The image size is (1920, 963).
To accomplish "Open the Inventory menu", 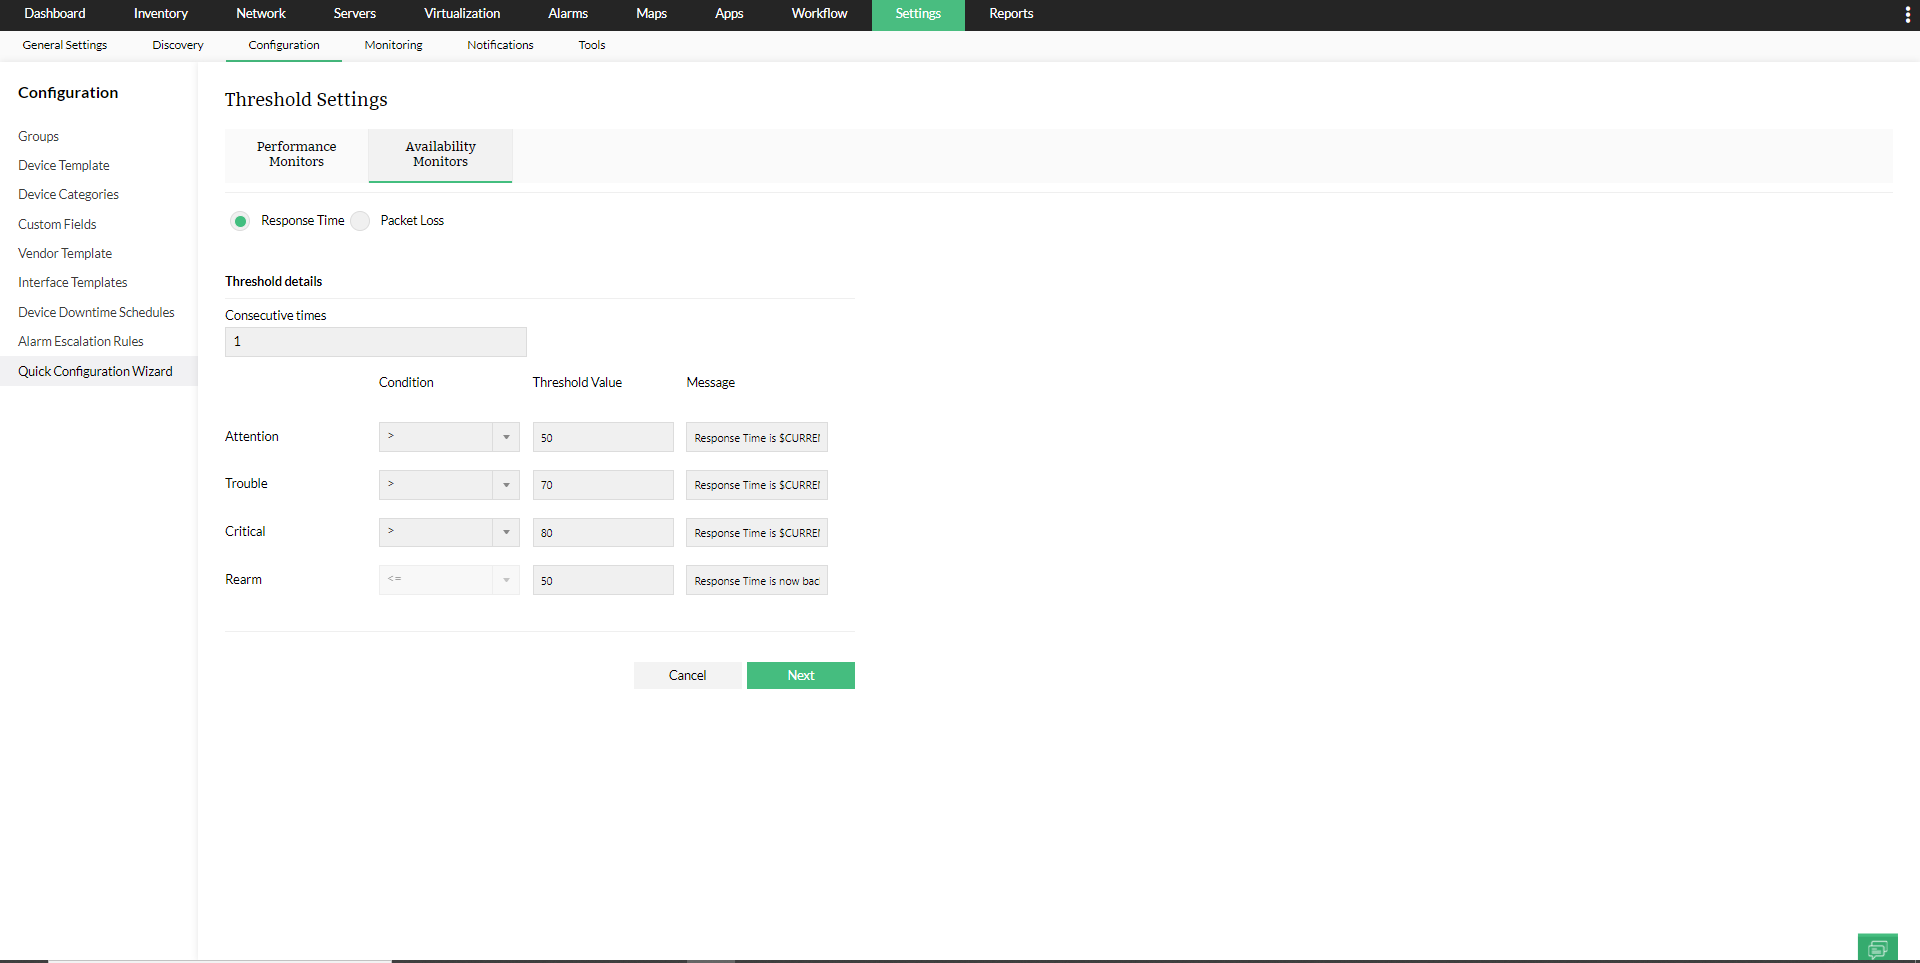I will coord(161,14).
